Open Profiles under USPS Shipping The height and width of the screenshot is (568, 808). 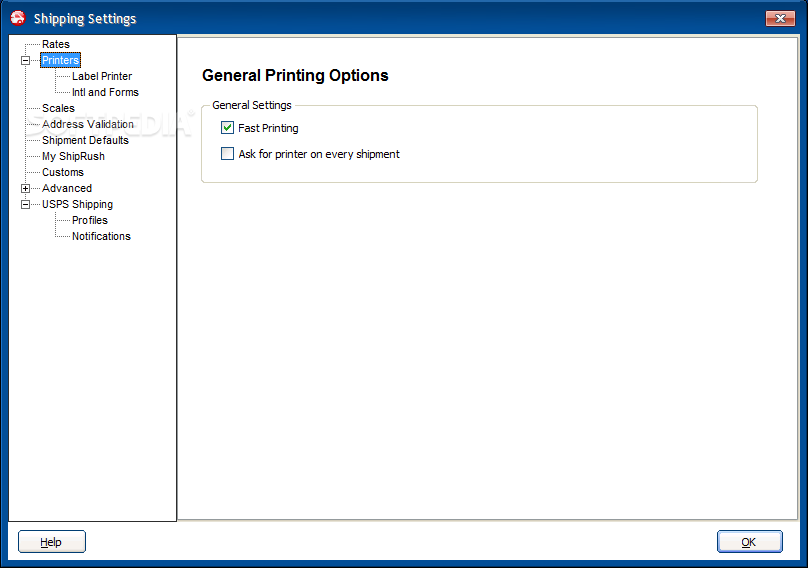(x=90, y=220)
